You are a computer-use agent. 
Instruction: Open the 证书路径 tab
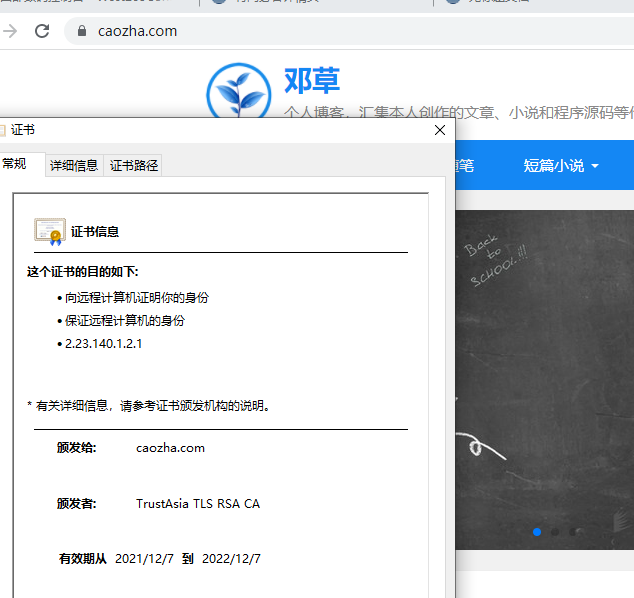pos(133,166)
